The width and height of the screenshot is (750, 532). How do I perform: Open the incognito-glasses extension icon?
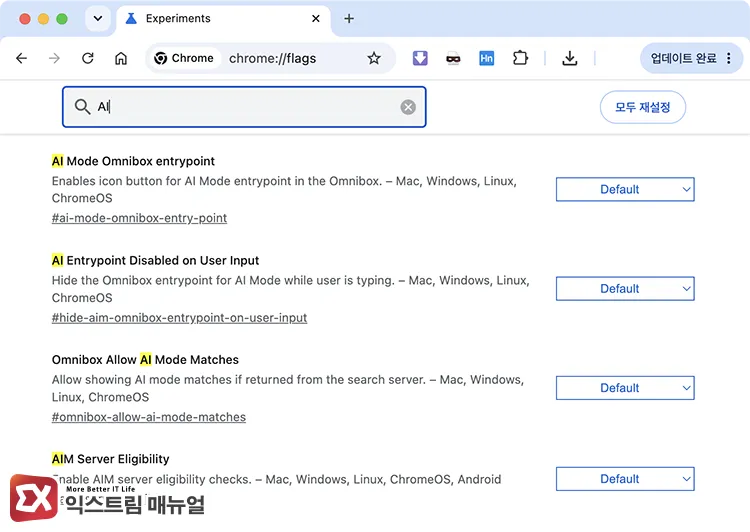[x=453, y=59]
